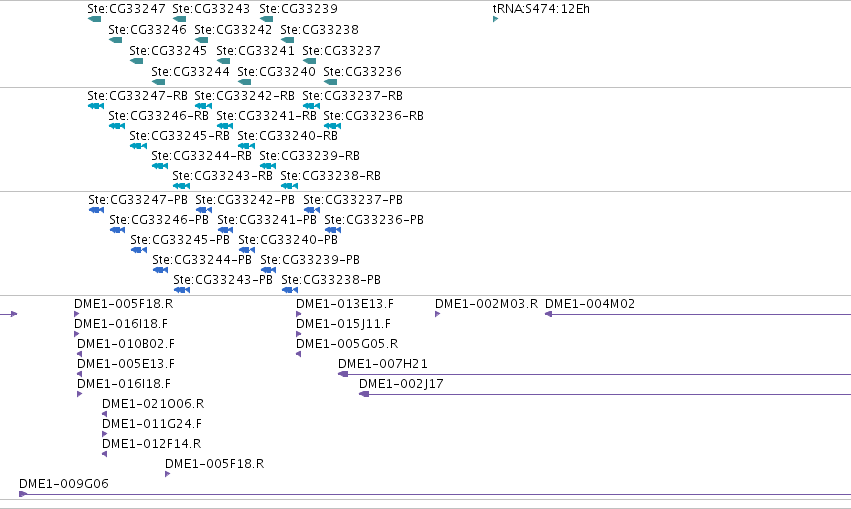Screen dimensions: 851x509
Task: Click the DME1-002J17 arrowhead
Action: [x=364, y=394]
